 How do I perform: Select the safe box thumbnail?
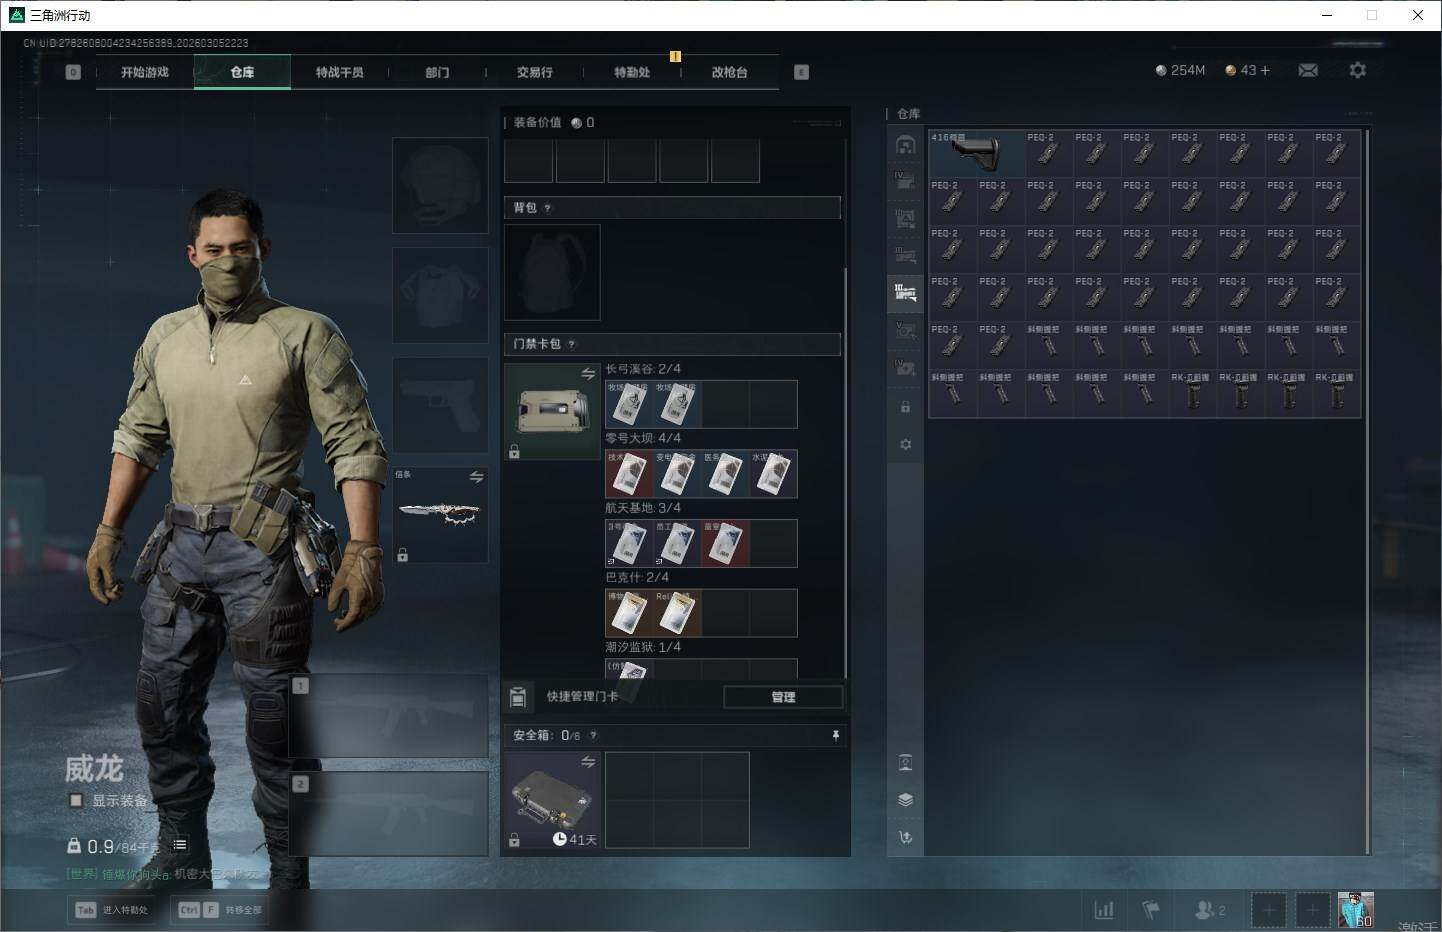pos(552,800)
